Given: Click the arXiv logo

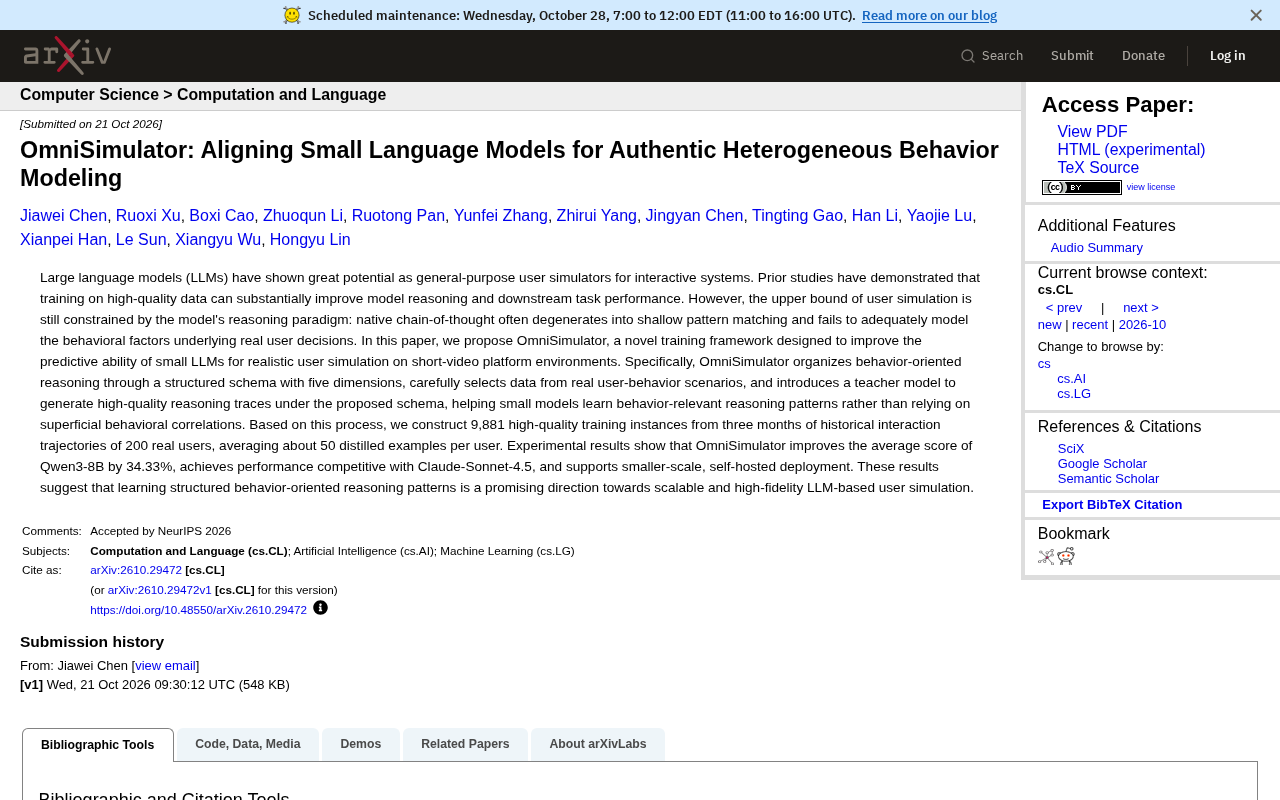Looking at the screenshot, I should pos(67,55).
